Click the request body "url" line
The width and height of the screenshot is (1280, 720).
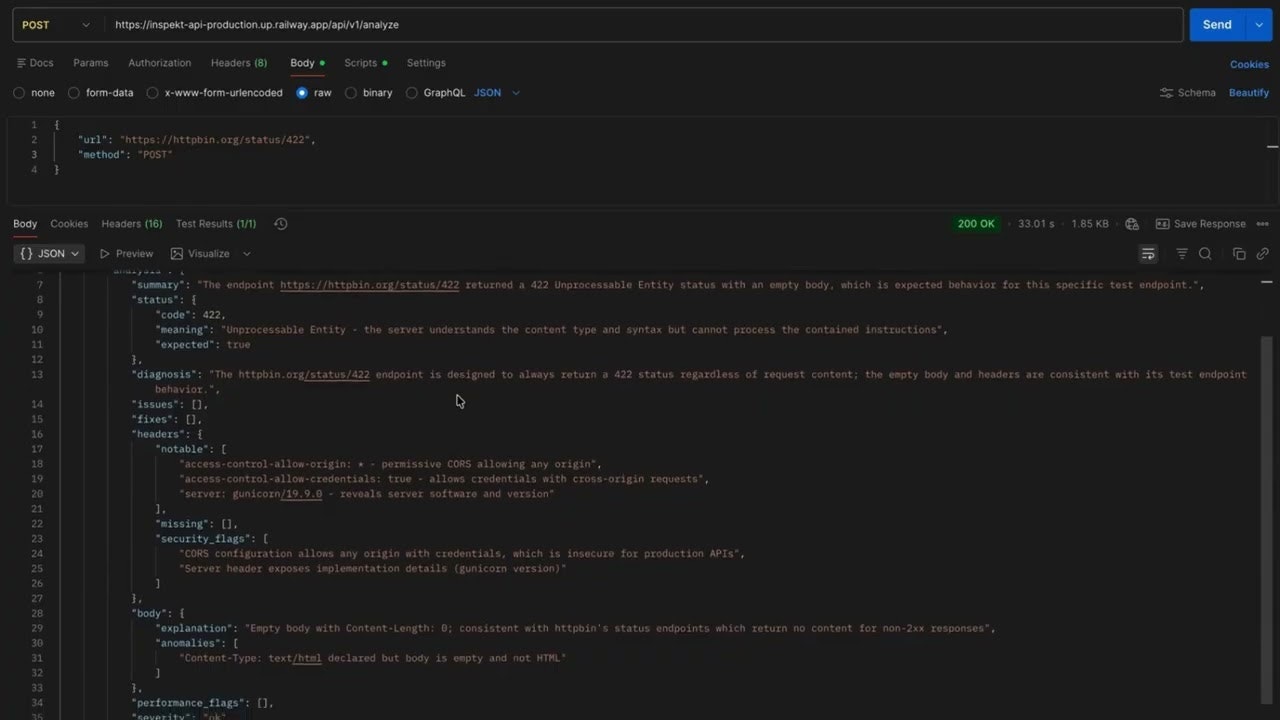(x=196, y=140)
